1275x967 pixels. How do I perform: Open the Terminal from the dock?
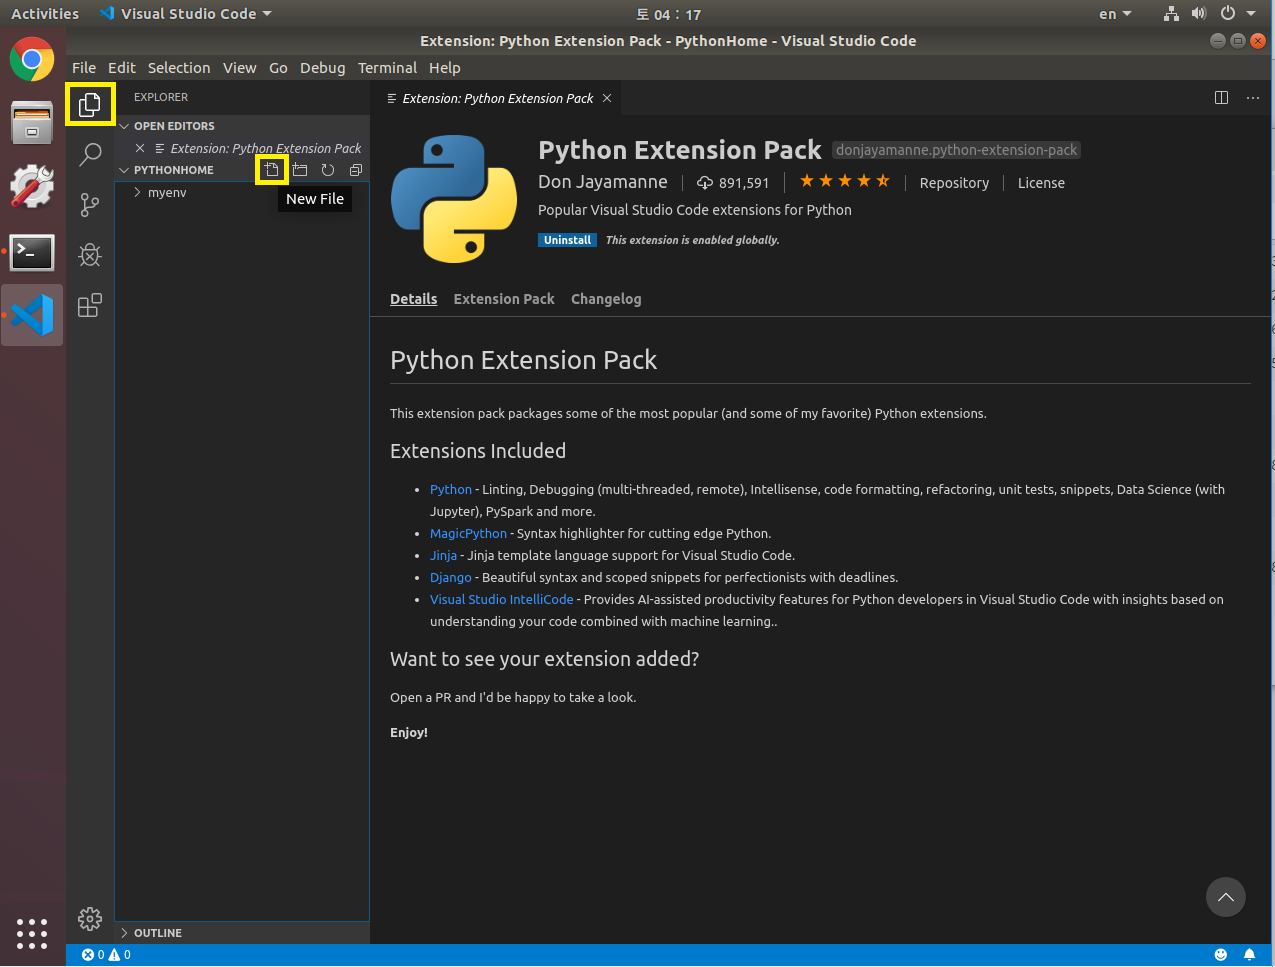click(x=32, y=252)
